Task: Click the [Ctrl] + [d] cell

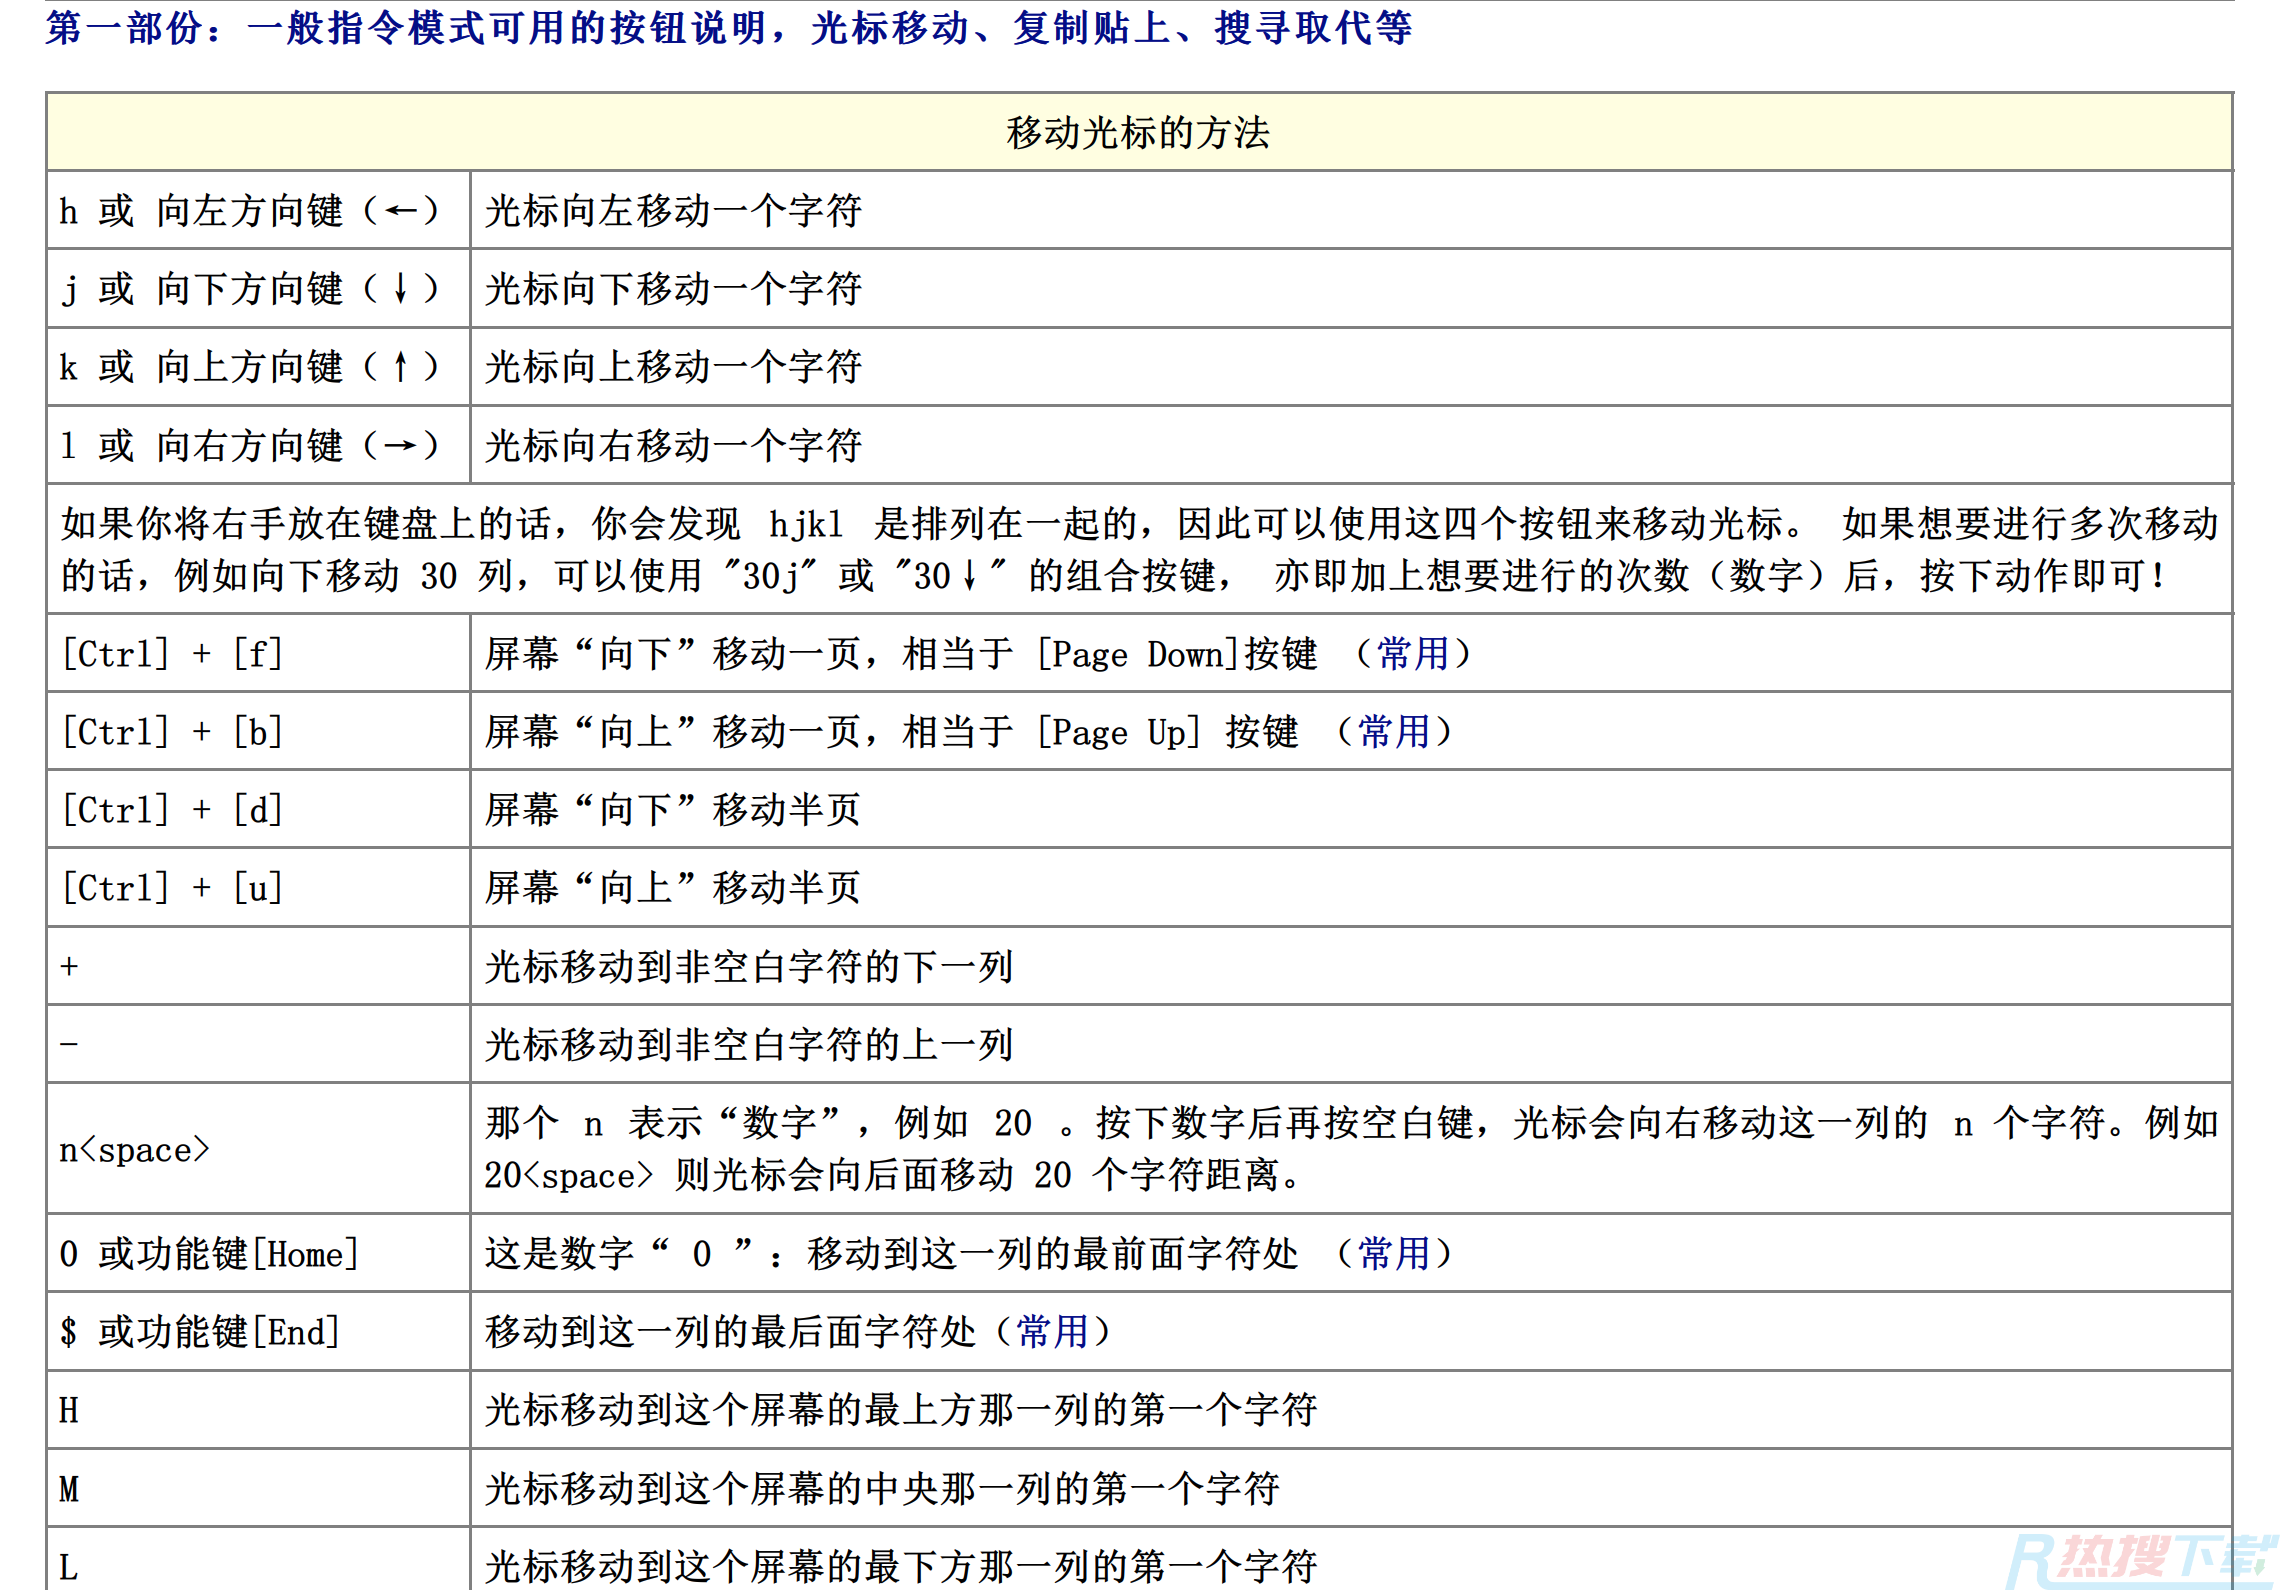Action: pos(172,810)
